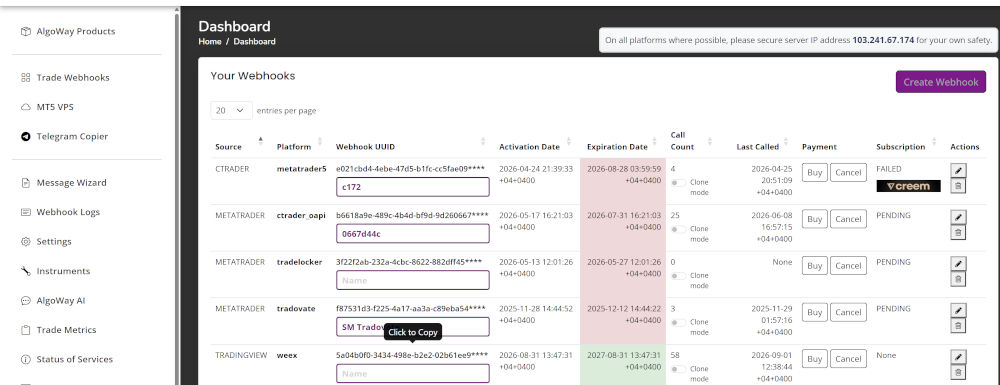Click the Status of Services info icon
Viewport: 1000px width, 385px height.
[26, 360]
